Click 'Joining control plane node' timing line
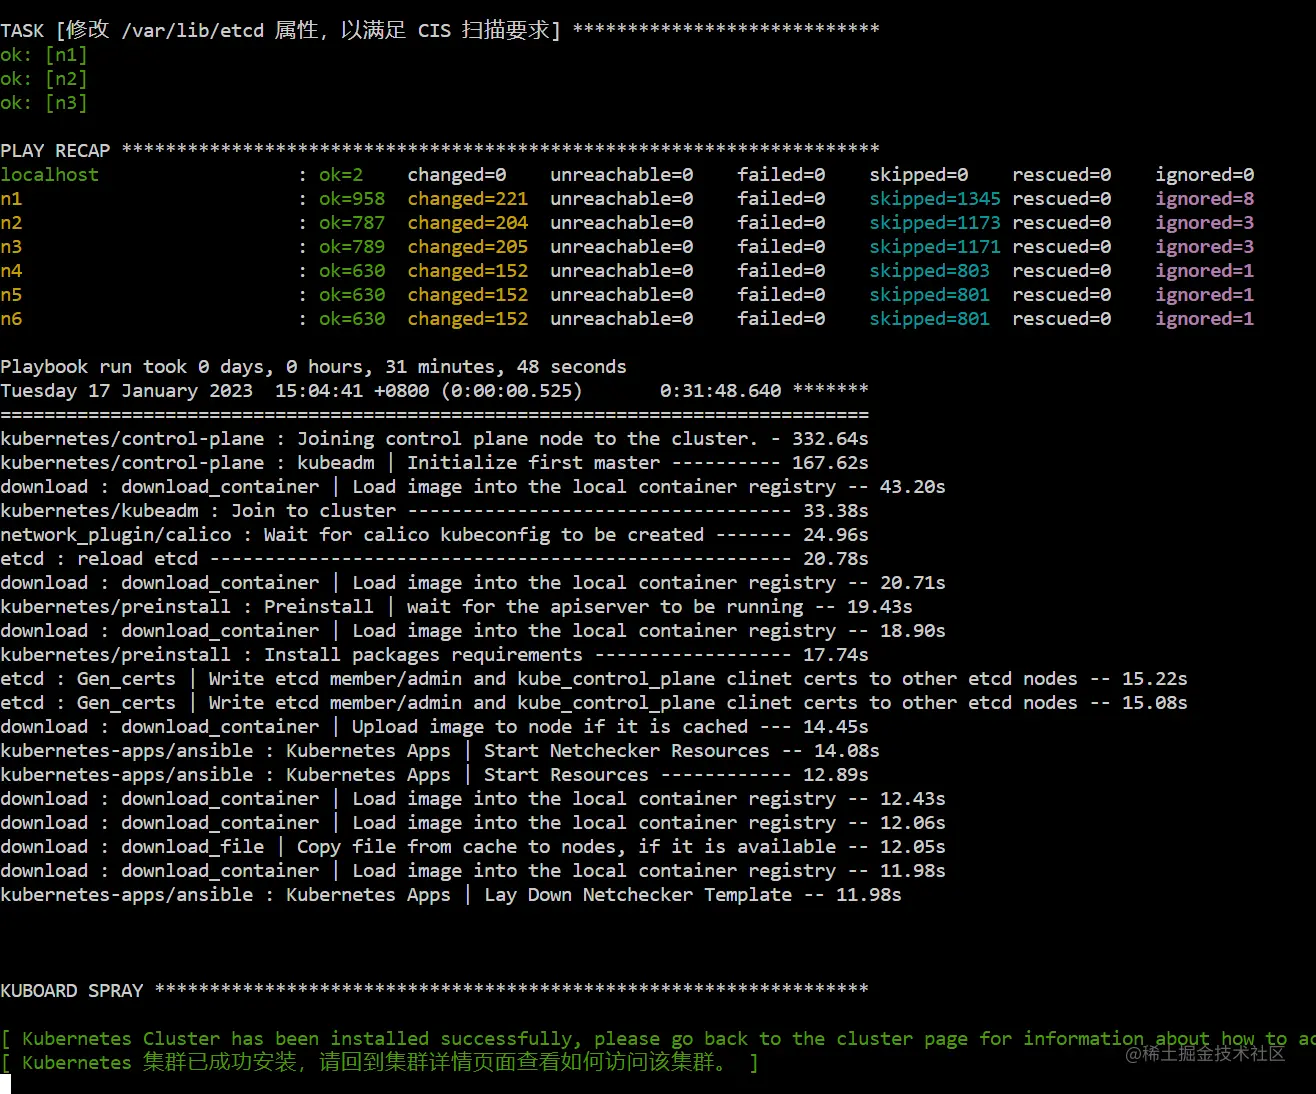 [434, 439]
